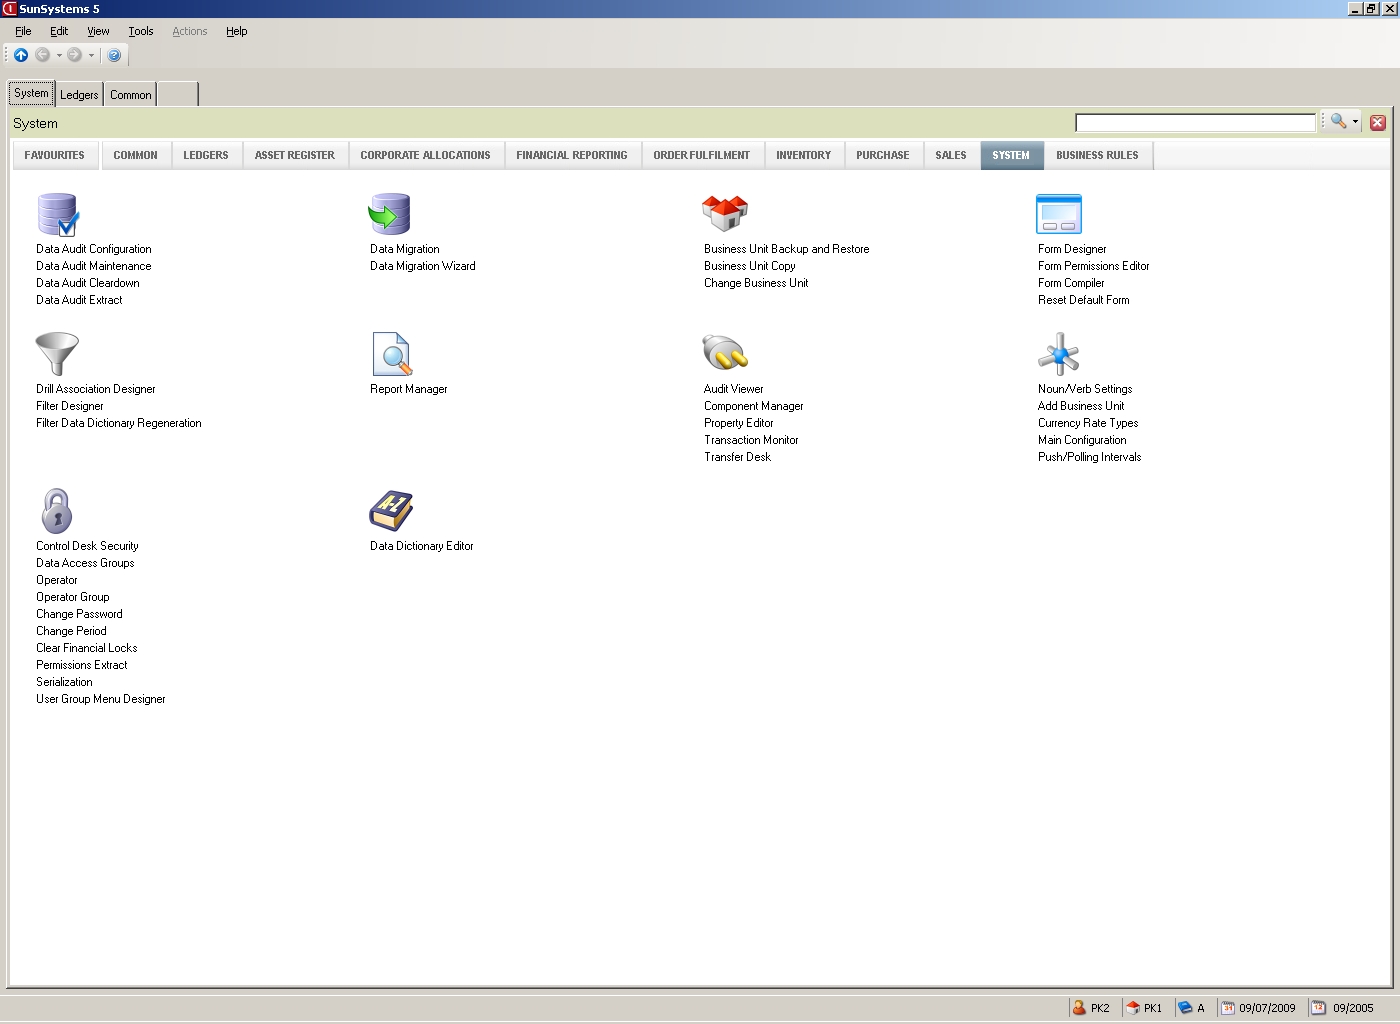Switch to the Common top tab
Image resolution: width=1400 pixels, height=1024 pixels.
[x=131, y=95]
